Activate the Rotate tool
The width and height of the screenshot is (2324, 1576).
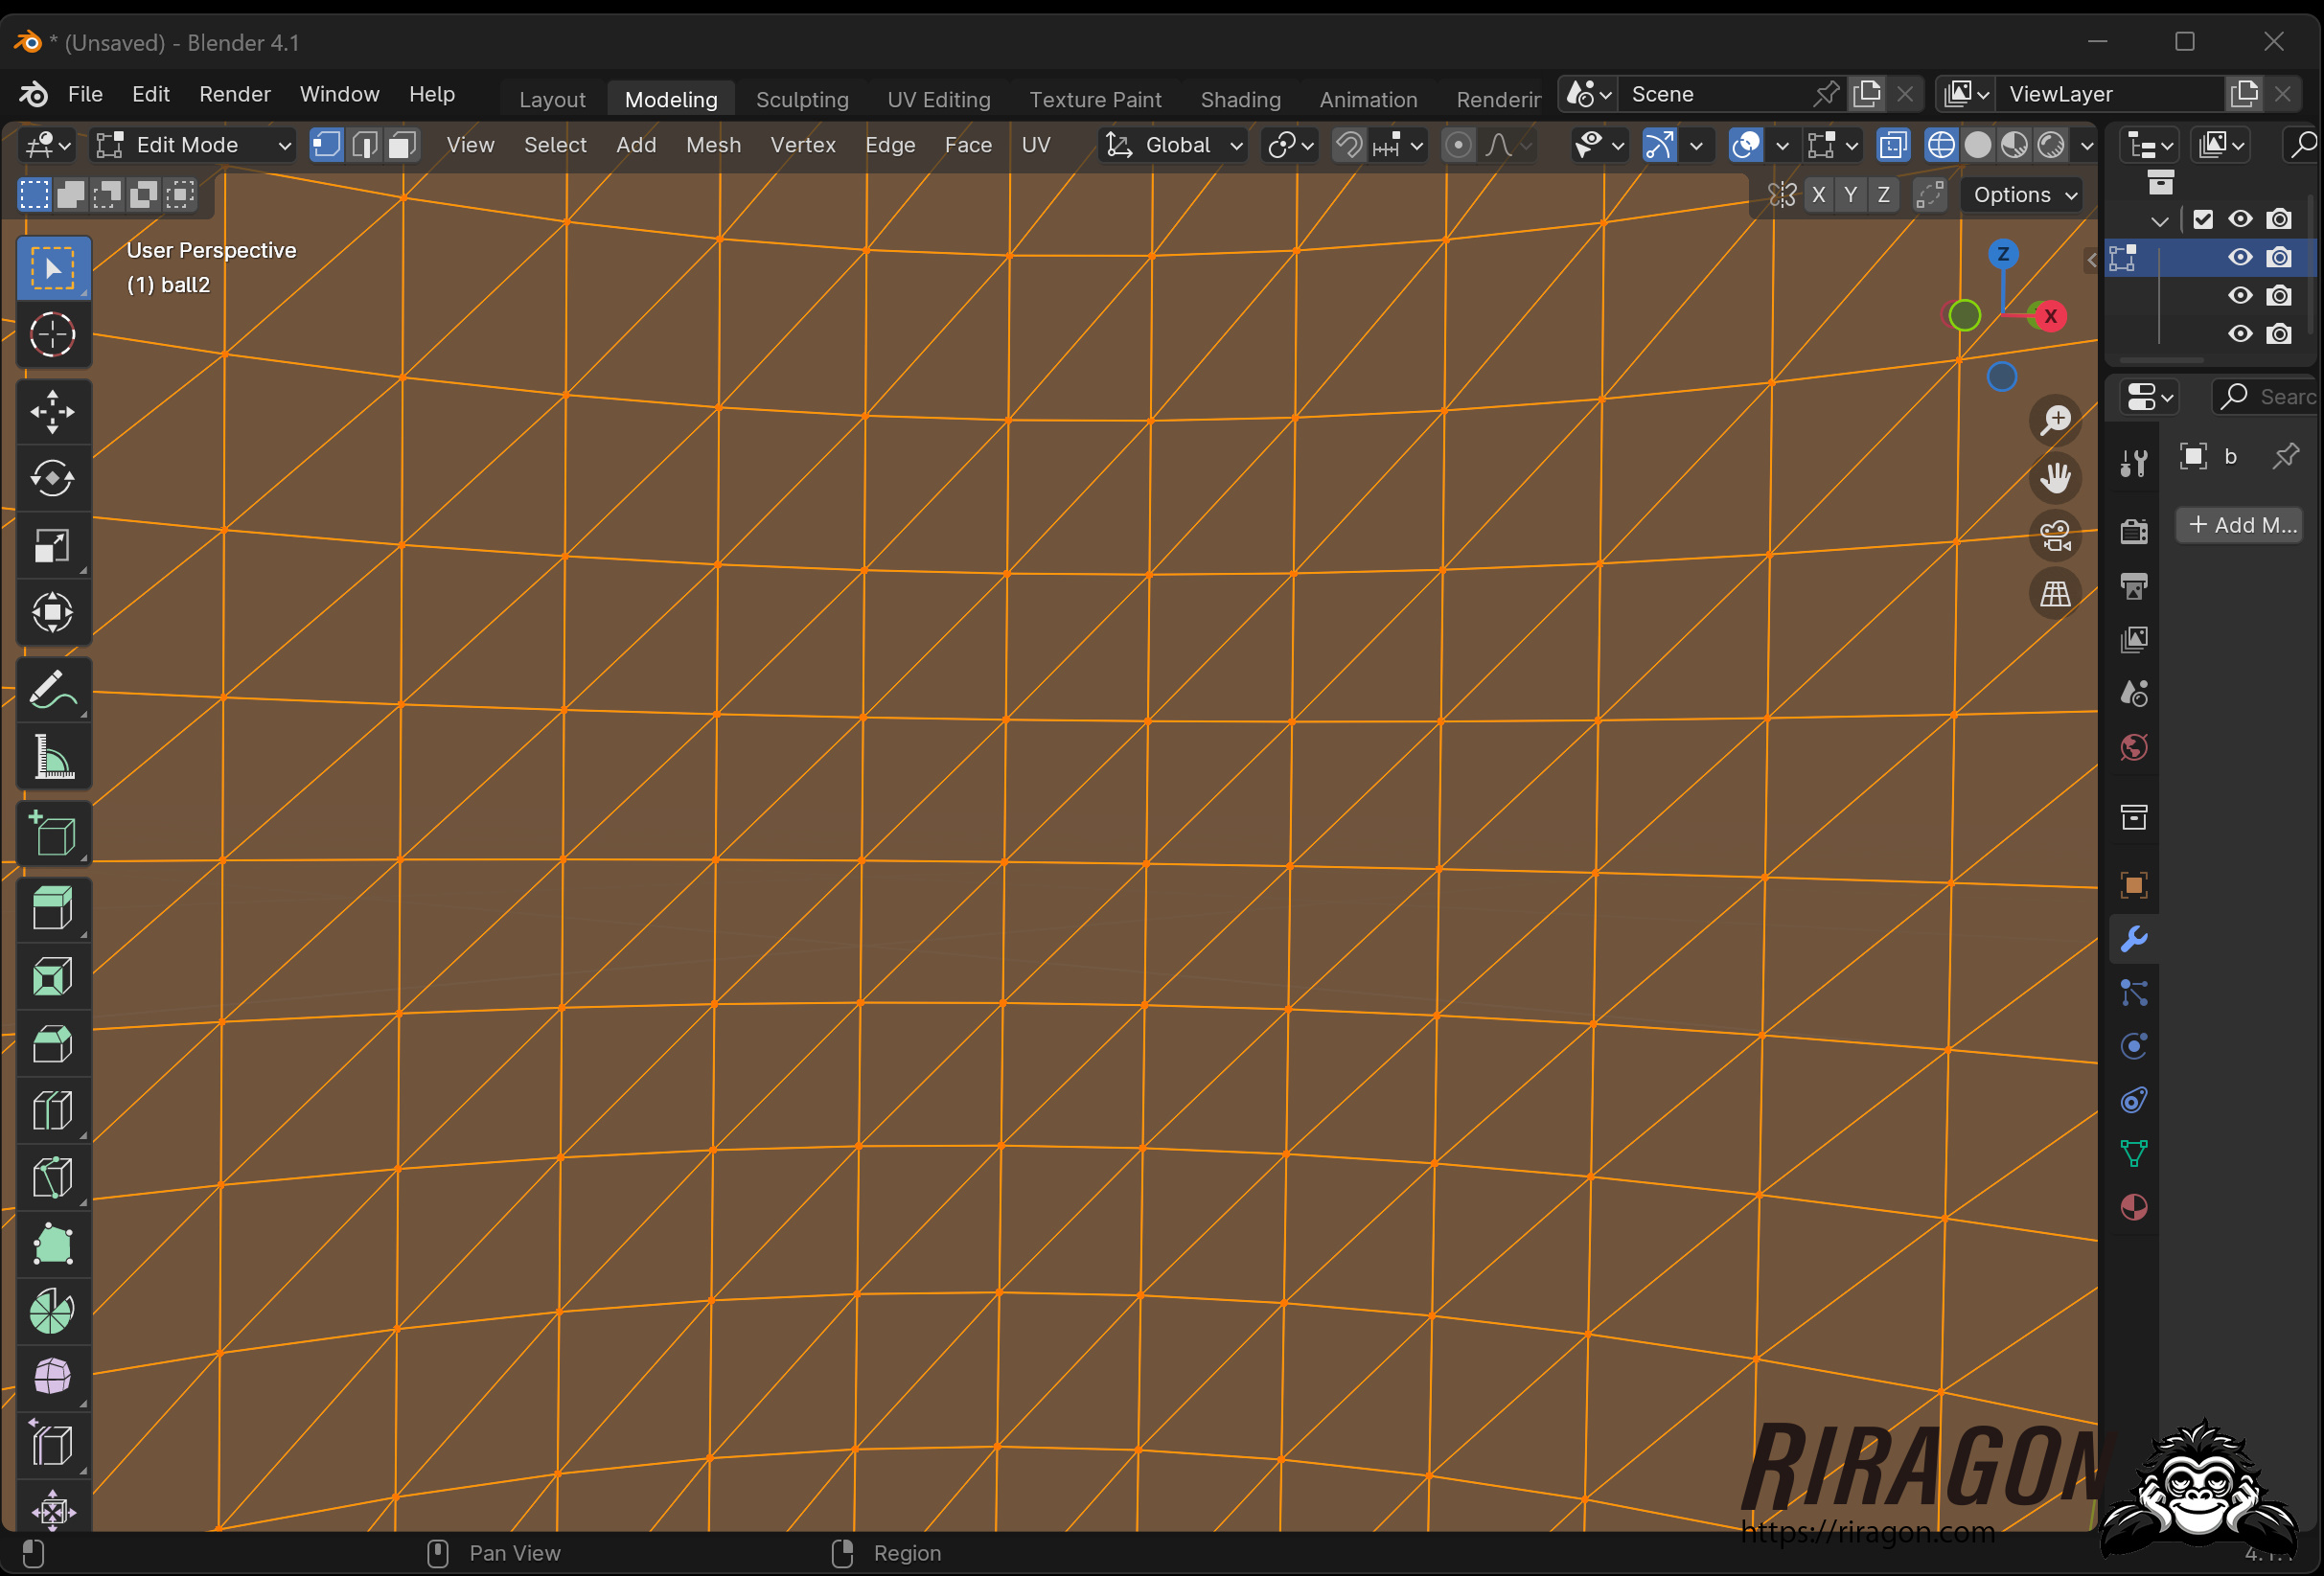point(52,478)
